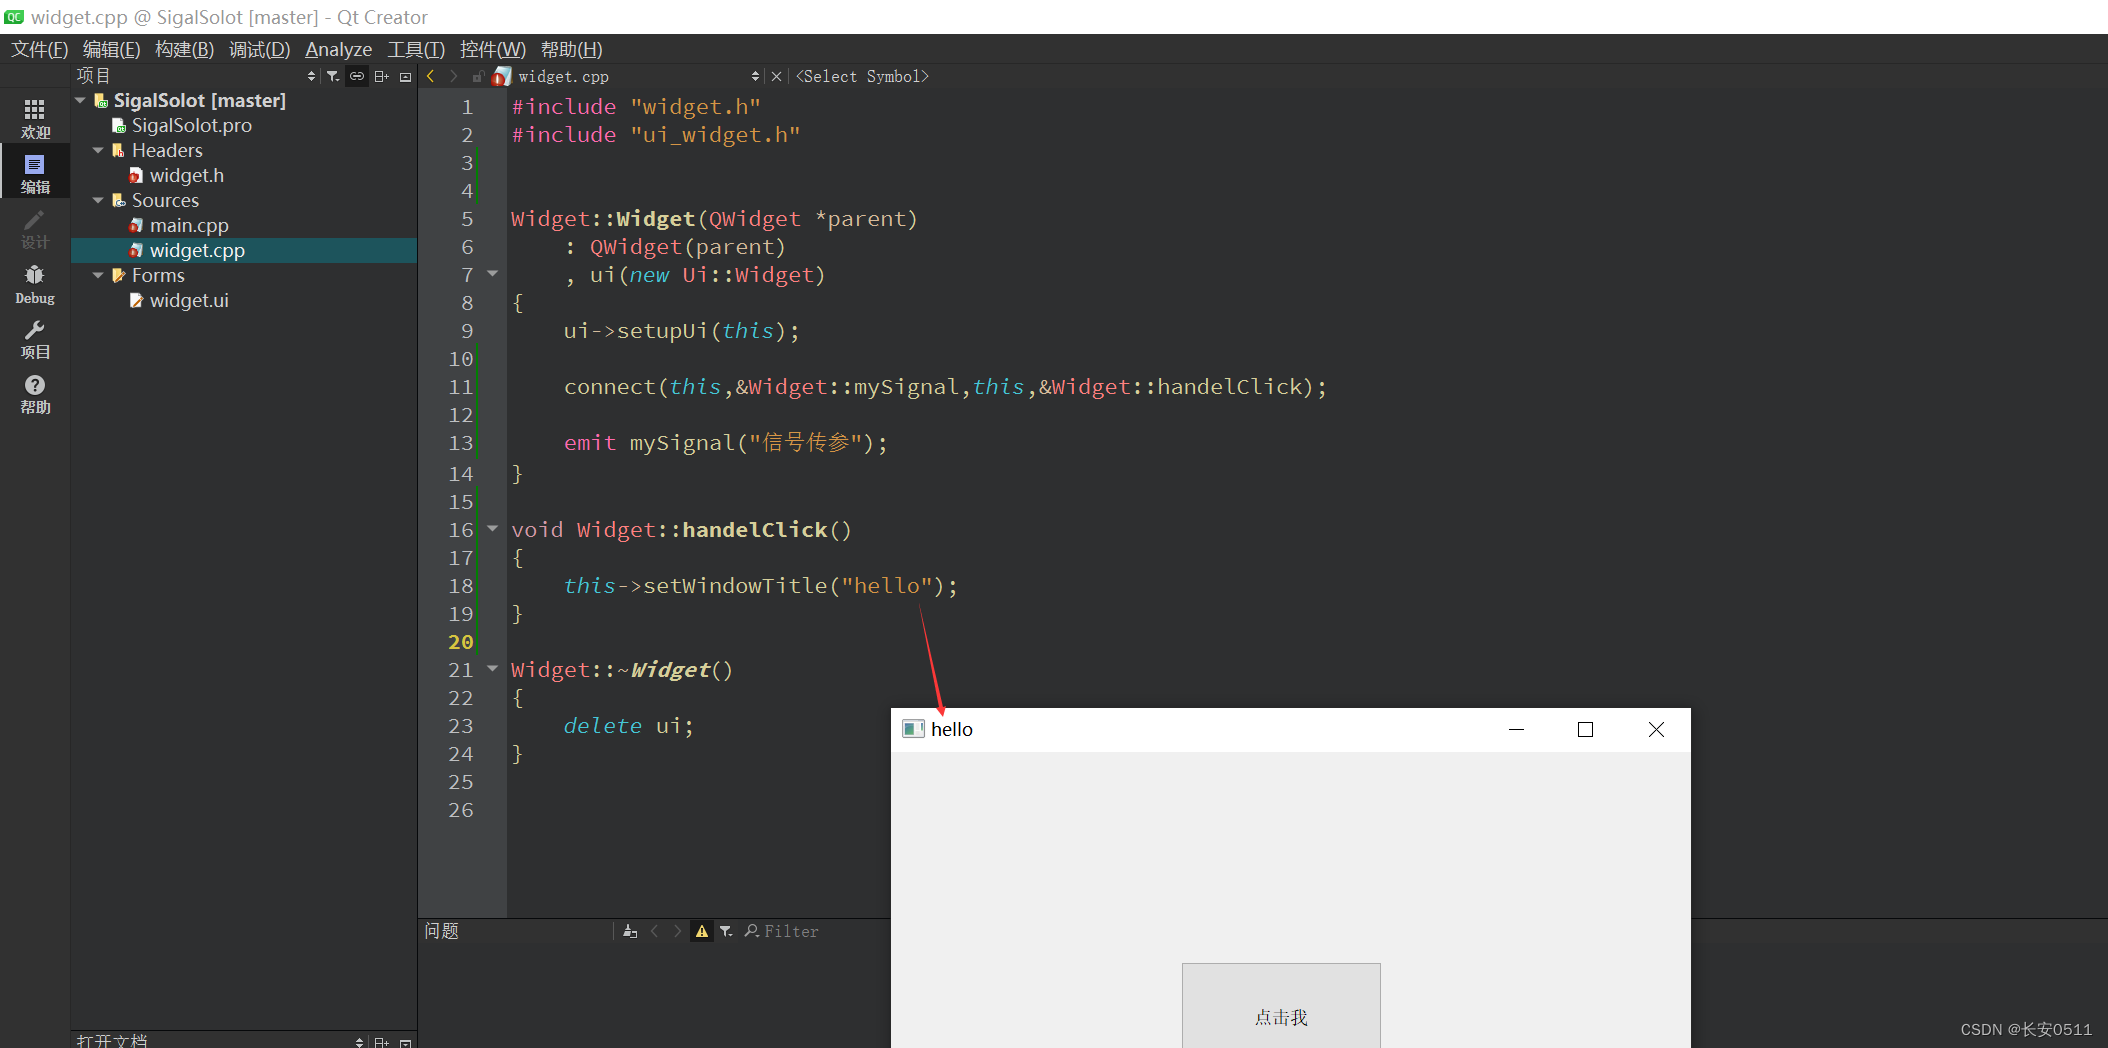Select main.cpp file in tree
The width and height of the screenshot is (2108, 1048).
pyautogui.click(x=189, y=225)
